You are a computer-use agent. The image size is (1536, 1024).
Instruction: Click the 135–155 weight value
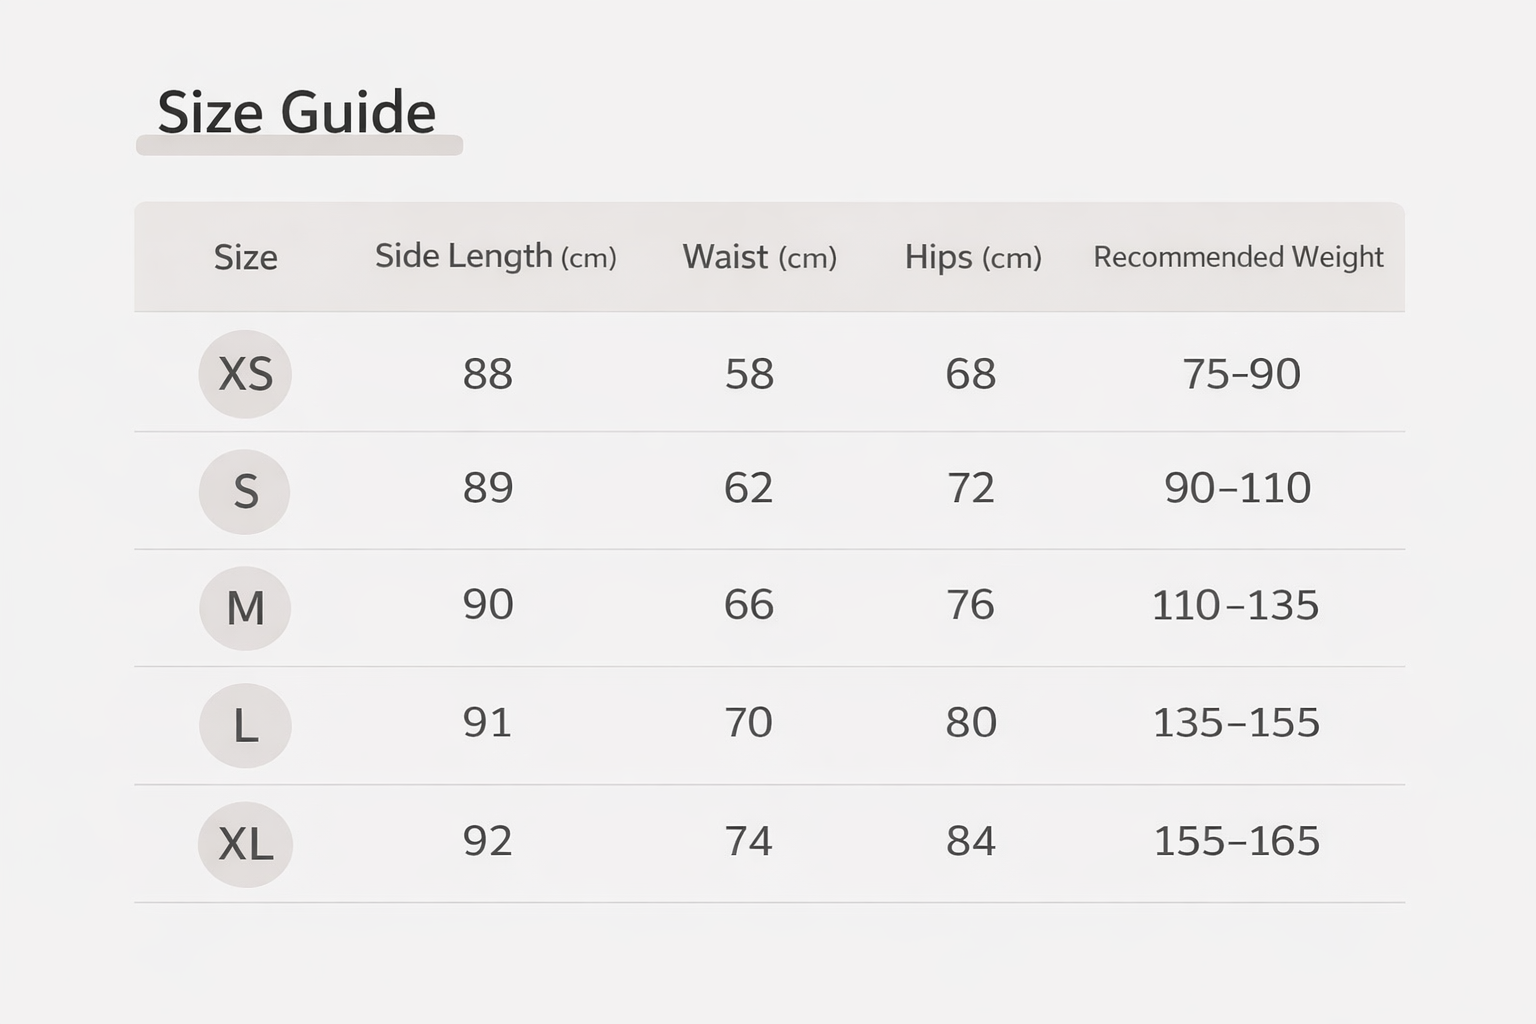1236,722
